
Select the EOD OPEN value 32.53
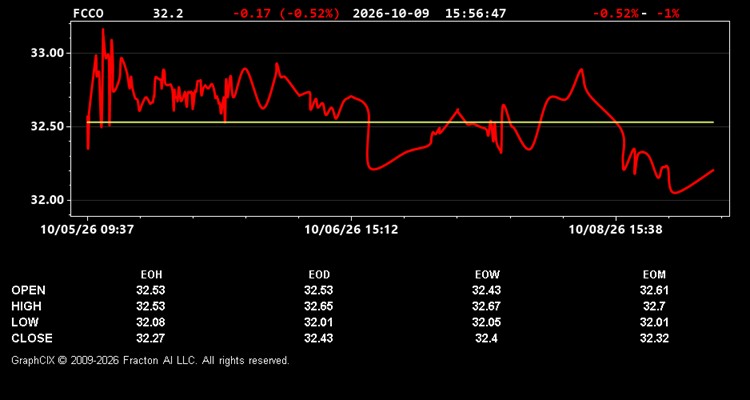pyautogui.click(x=319, y=290)
